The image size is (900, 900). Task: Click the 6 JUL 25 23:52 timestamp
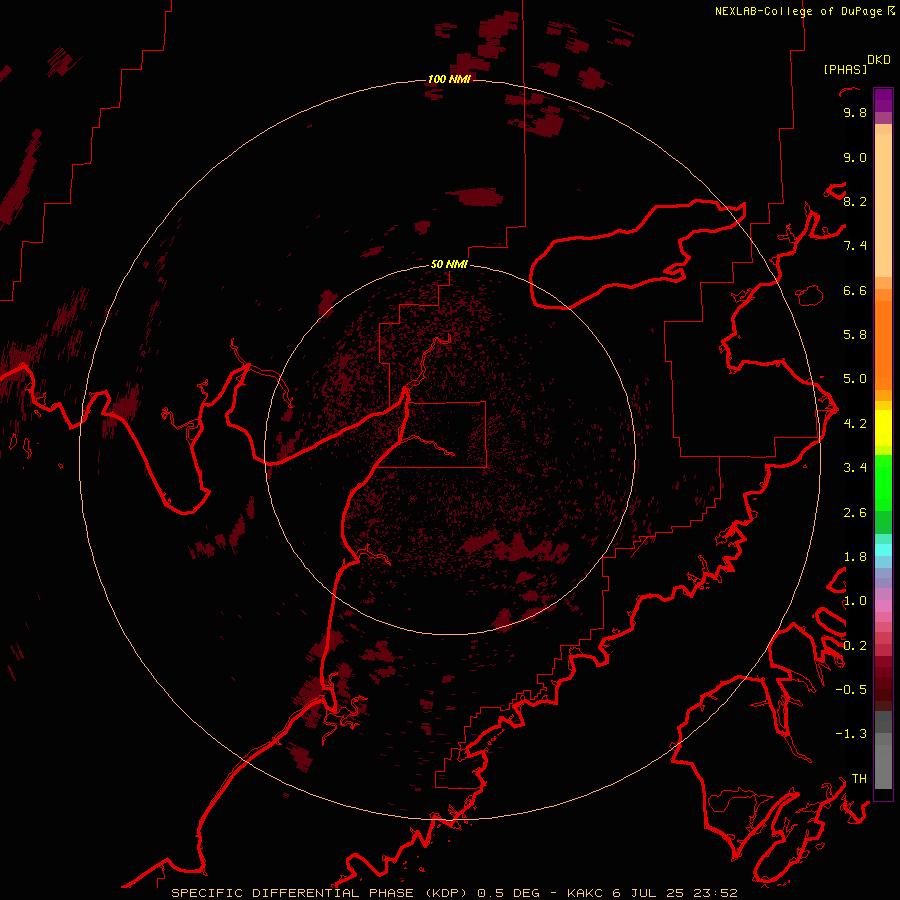(x=674, y=893)
